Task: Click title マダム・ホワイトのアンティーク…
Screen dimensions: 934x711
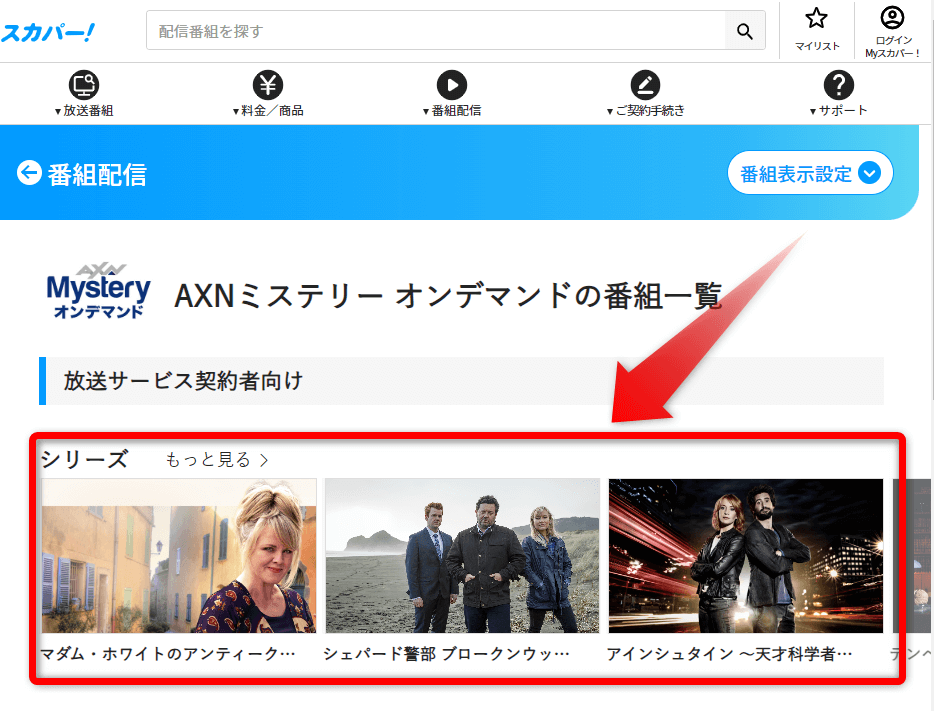Action: pos(168,654)
